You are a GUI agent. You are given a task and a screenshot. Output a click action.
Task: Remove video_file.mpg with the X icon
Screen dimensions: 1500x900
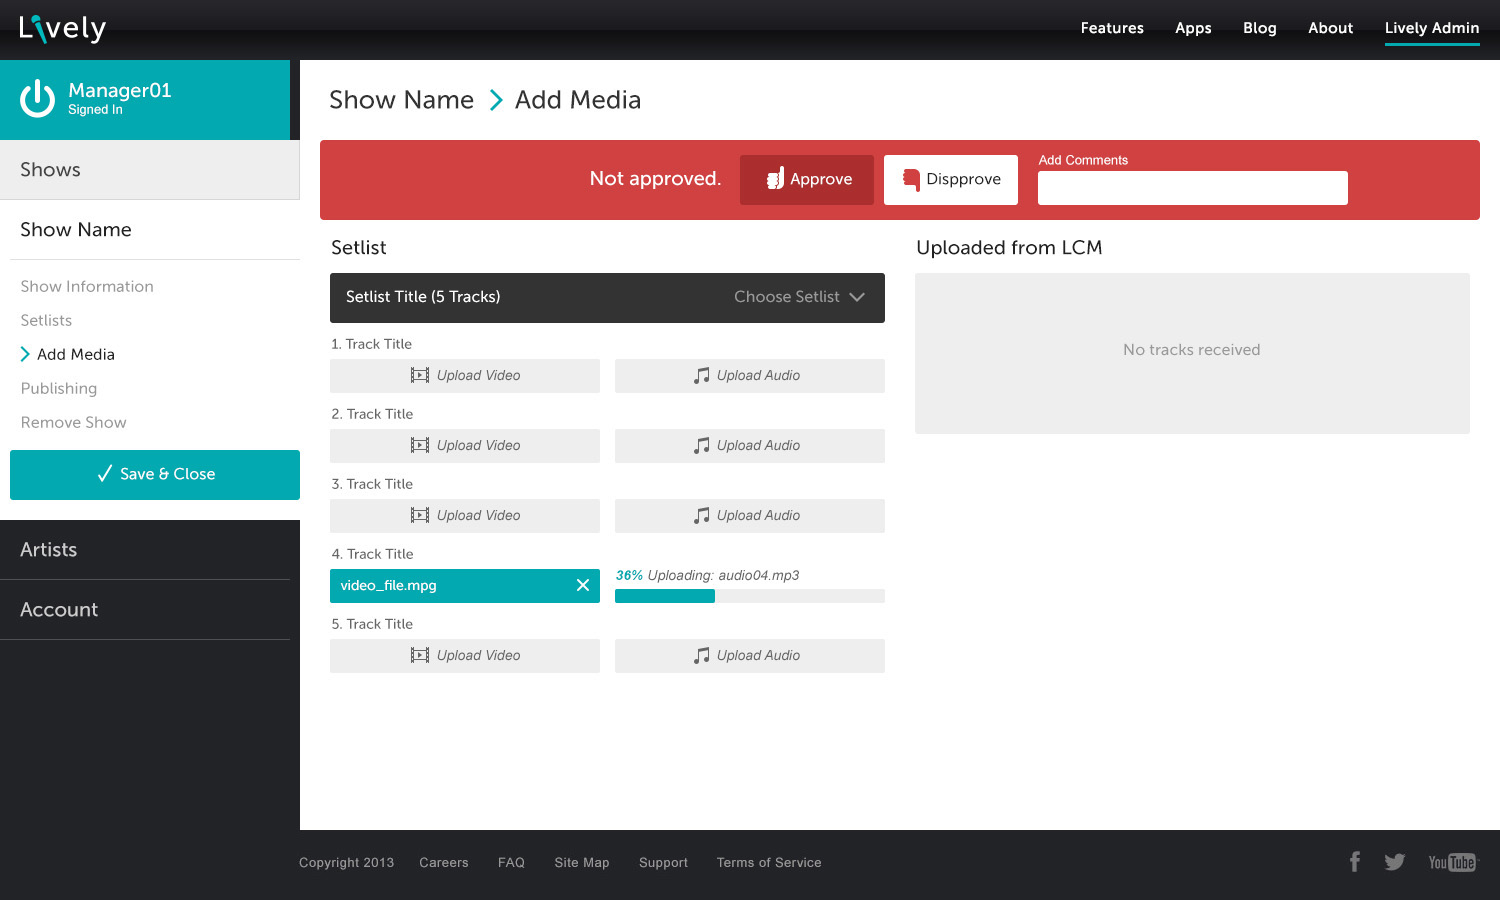tap(583, 586)
